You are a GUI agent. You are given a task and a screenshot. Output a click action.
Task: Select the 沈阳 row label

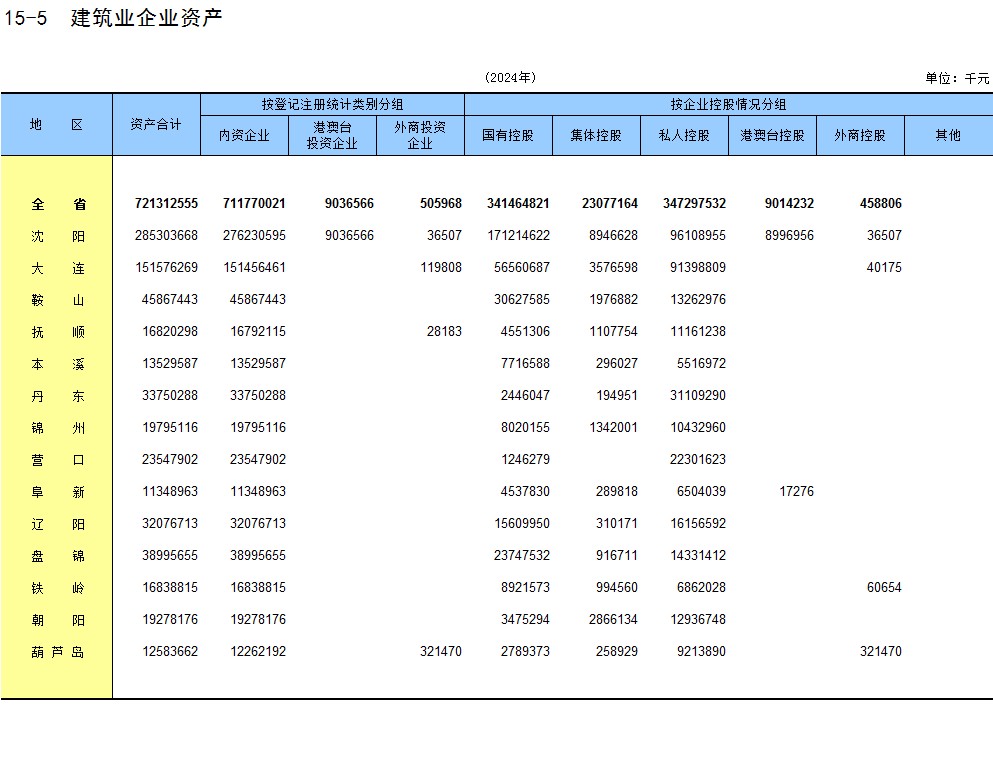click(58, 236)
